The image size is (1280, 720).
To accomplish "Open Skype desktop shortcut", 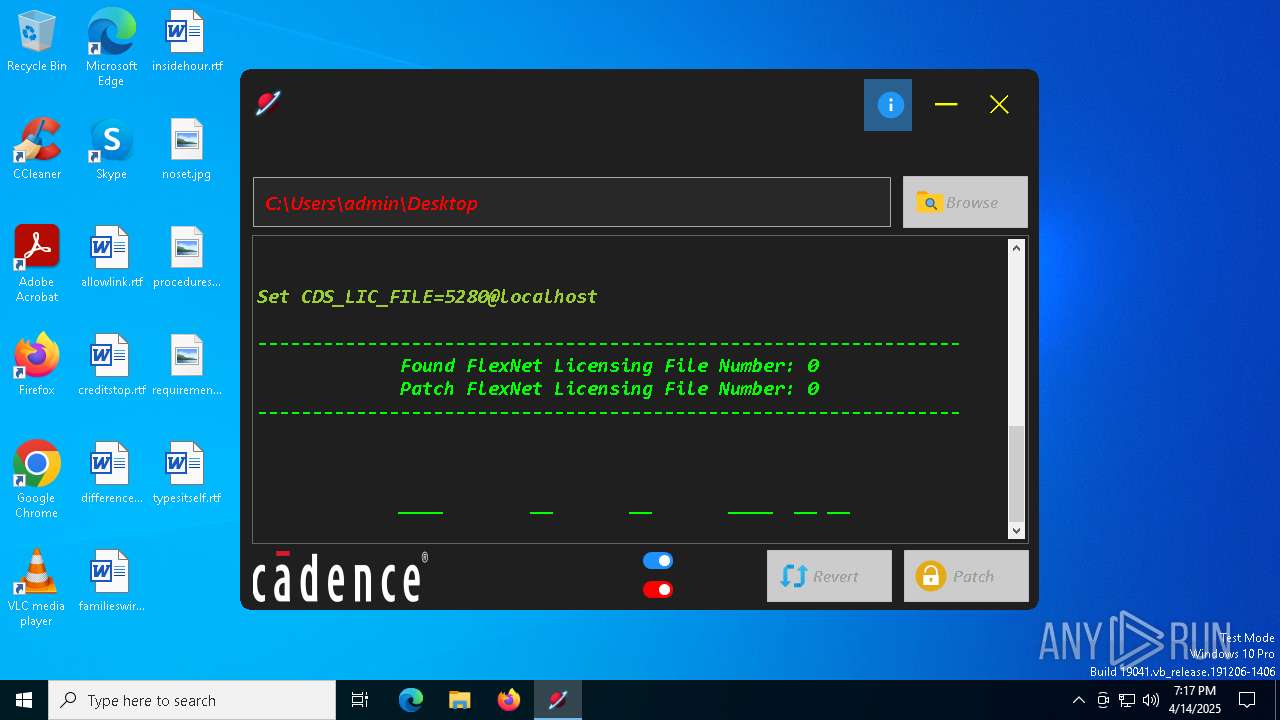I will click(111, 150).
